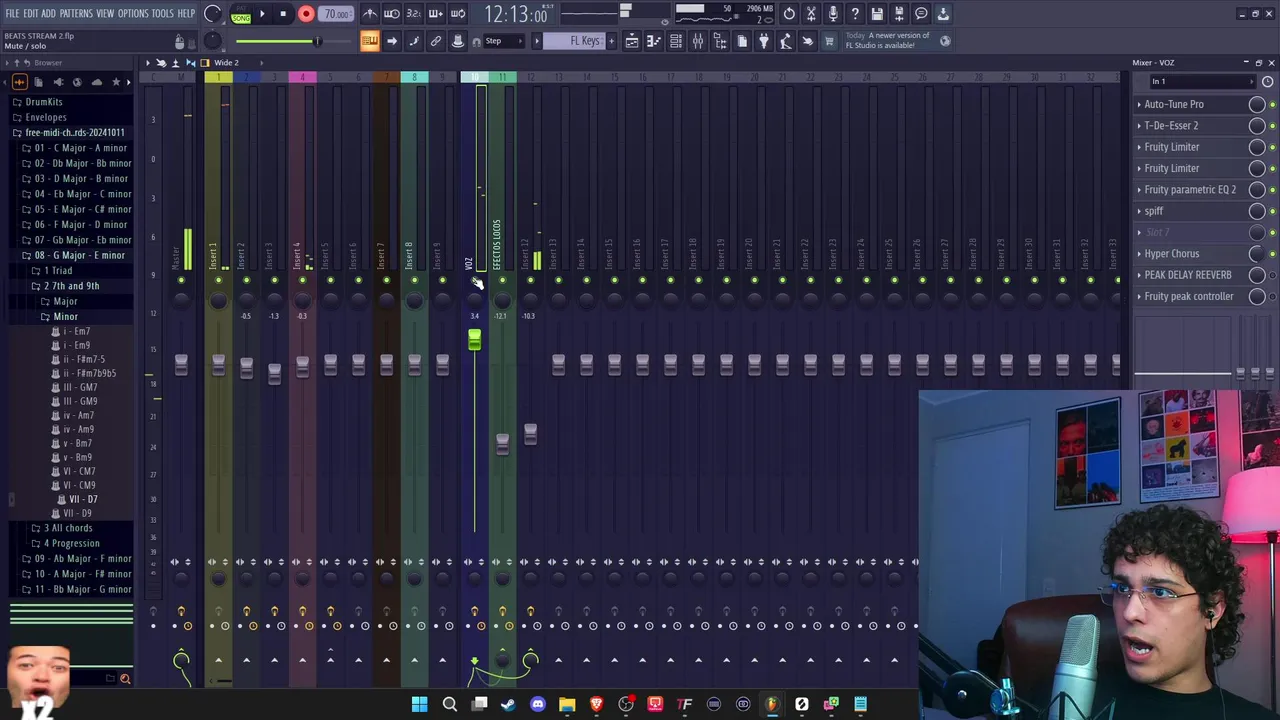The height and width of the screenshot is (720, 1280).
Task: Toggle mute LED on VOZ track
Action: (474, 280)
